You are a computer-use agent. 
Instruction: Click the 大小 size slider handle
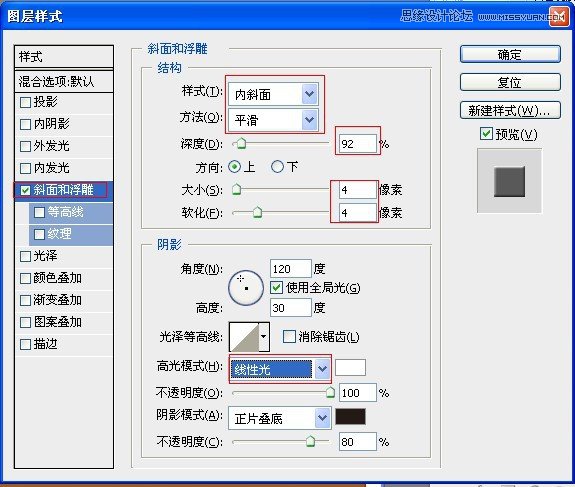[x=237, y=190]
